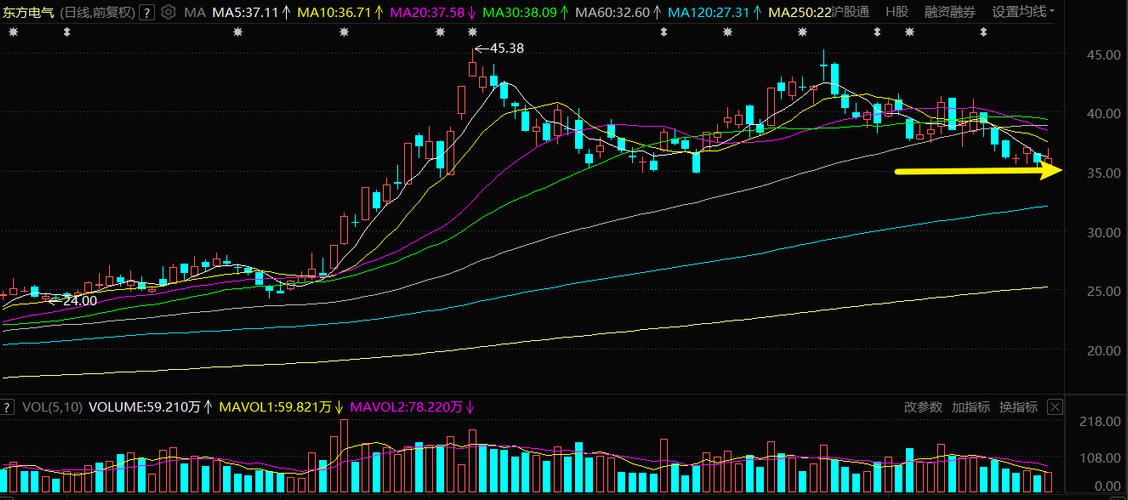This screenshot has width=1128, height=500.
Task: Toggle the magenta MA20 line label
Action: pyautogui.click(x=433, y=12)
